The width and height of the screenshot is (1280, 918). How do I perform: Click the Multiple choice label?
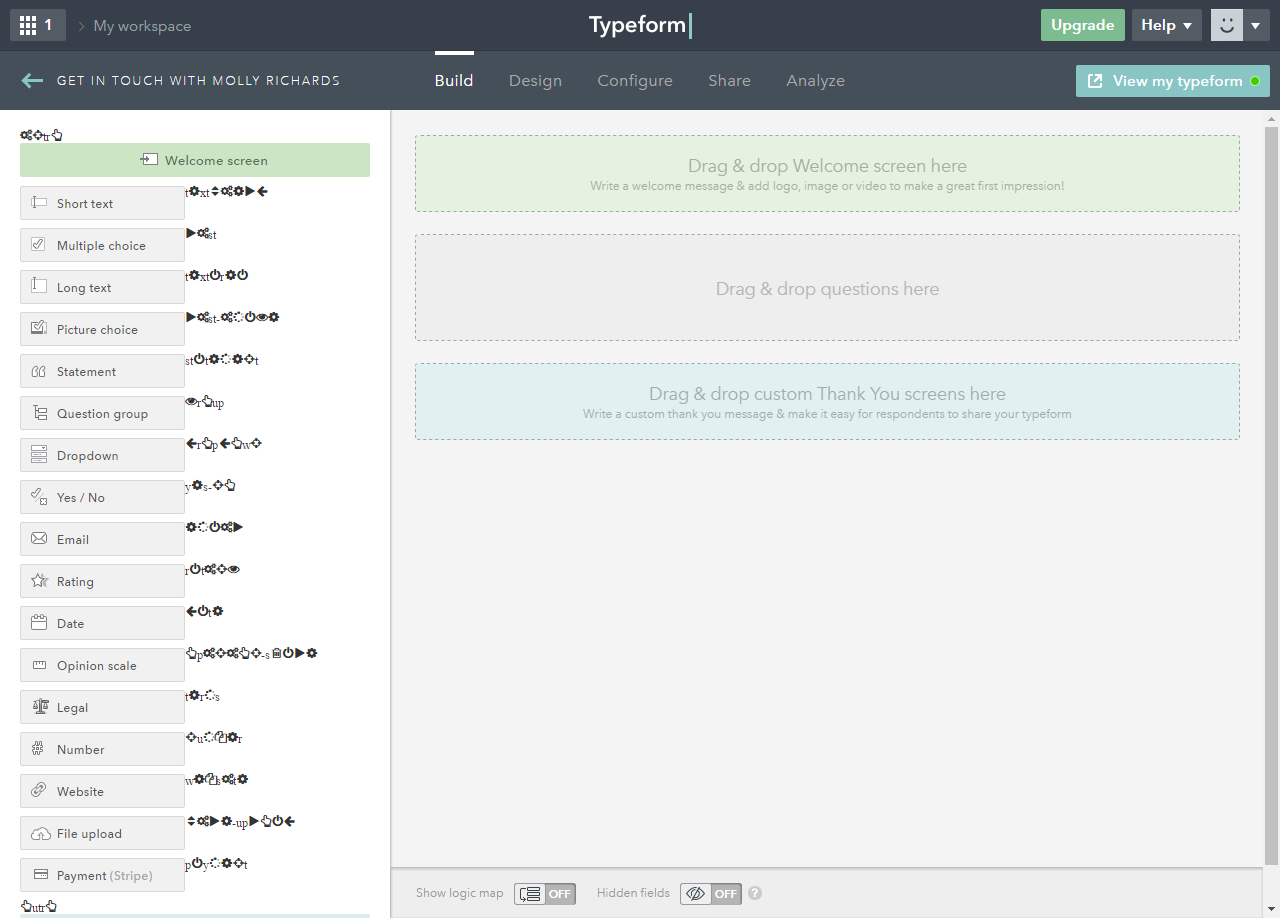coord(101,245)
